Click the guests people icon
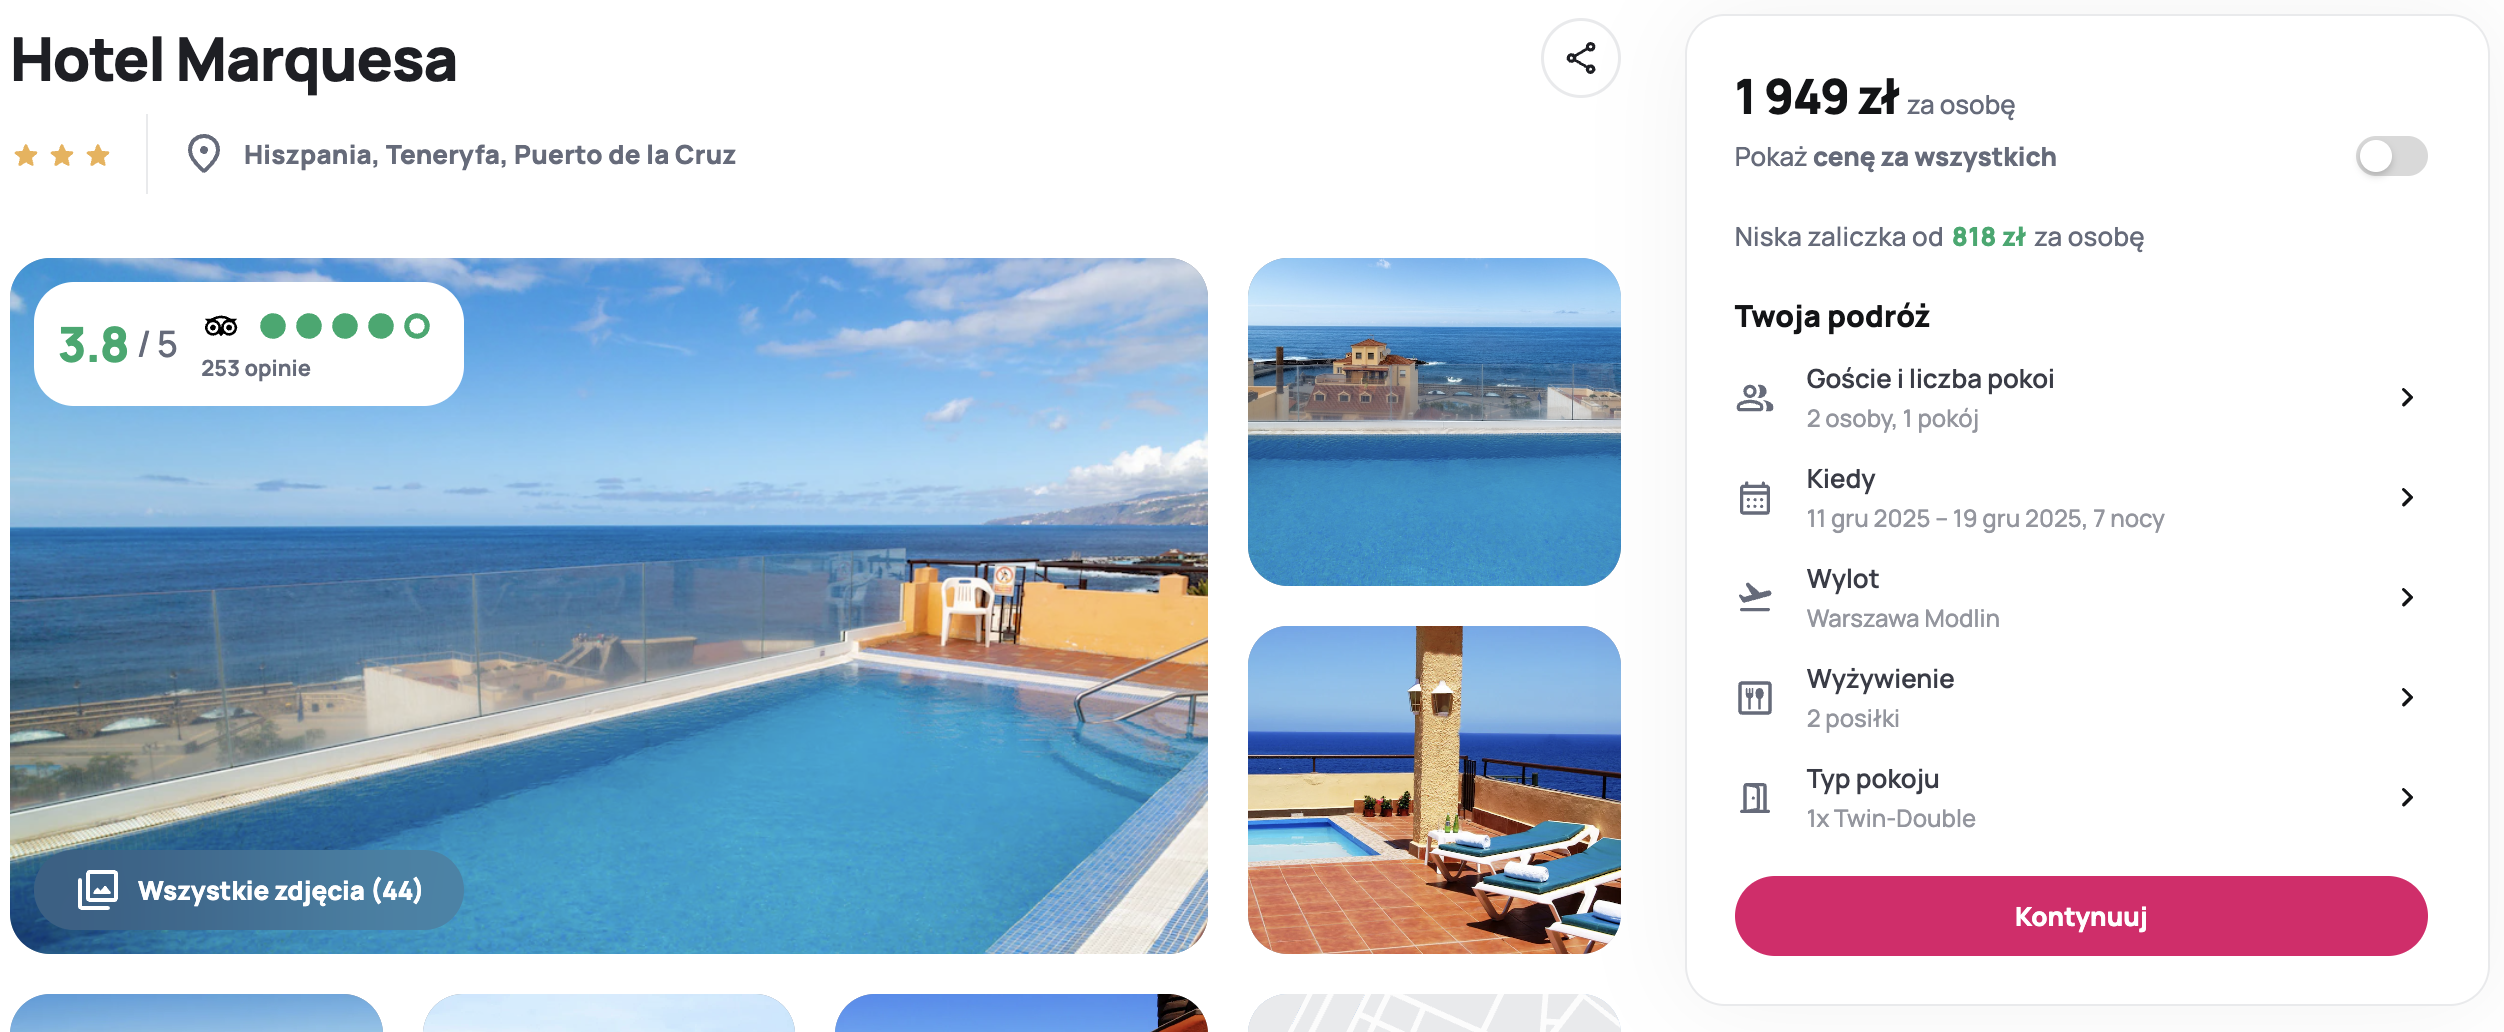The image size is (2504, 1032). pos(1754,398)
